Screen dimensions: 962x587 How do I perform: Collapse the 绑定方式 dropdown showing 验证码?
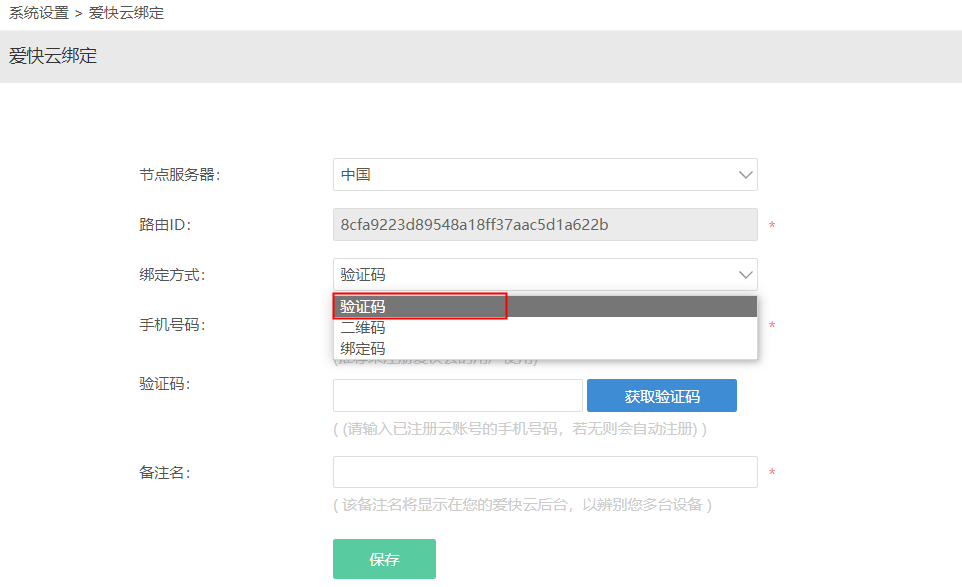pyautogui.click(x=545, y=275)
